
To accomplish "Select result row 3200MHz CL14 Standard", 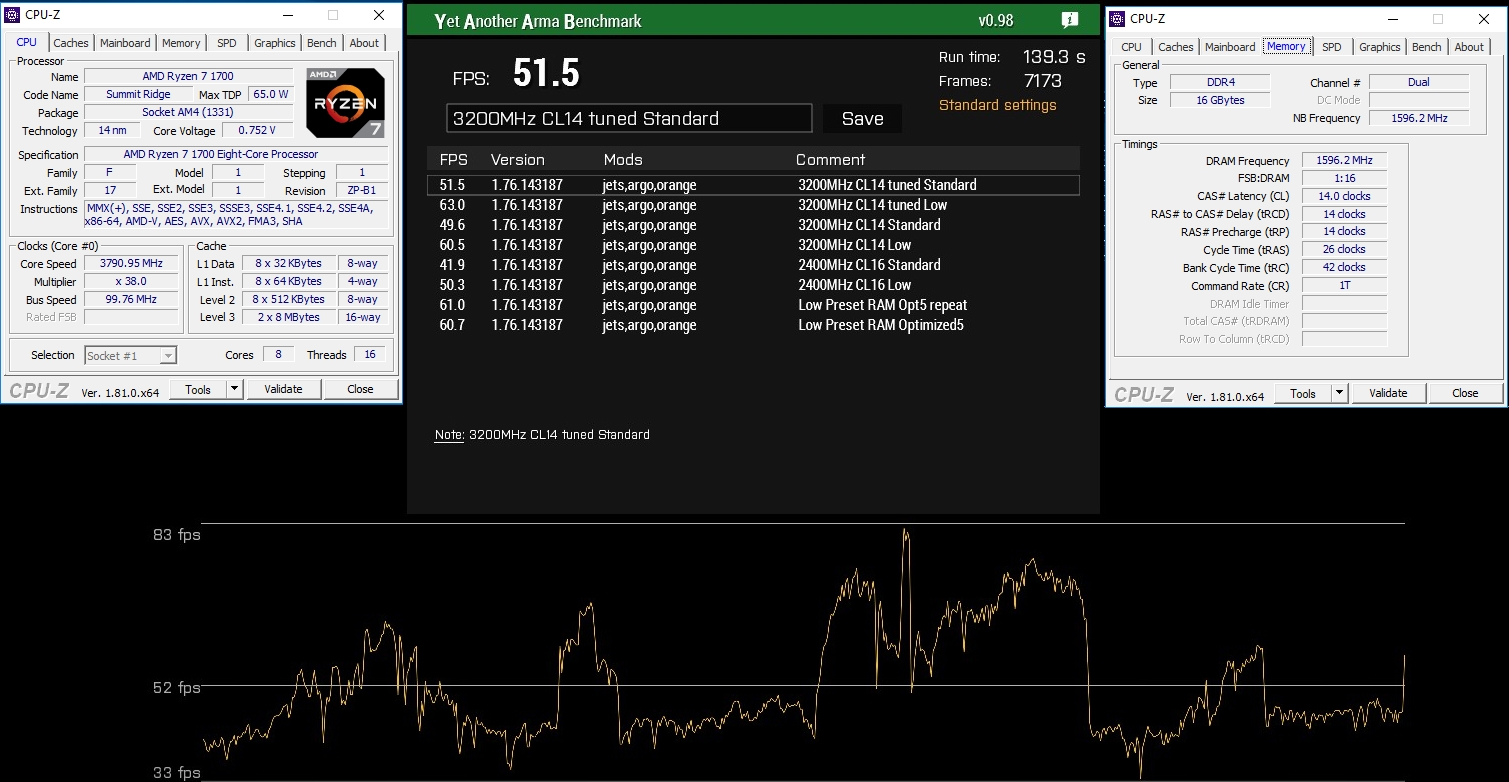I will click(x=753, y=225).
